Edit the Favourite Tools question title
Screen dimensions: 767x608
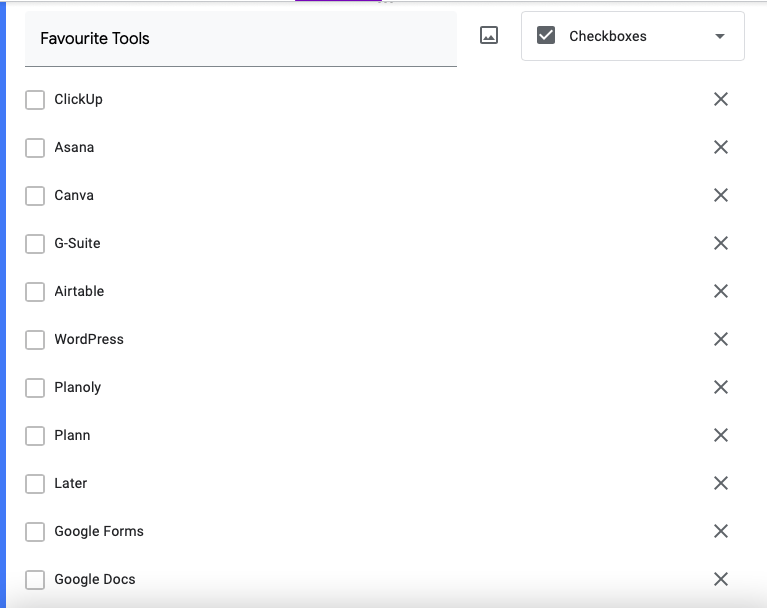[241, 39]
